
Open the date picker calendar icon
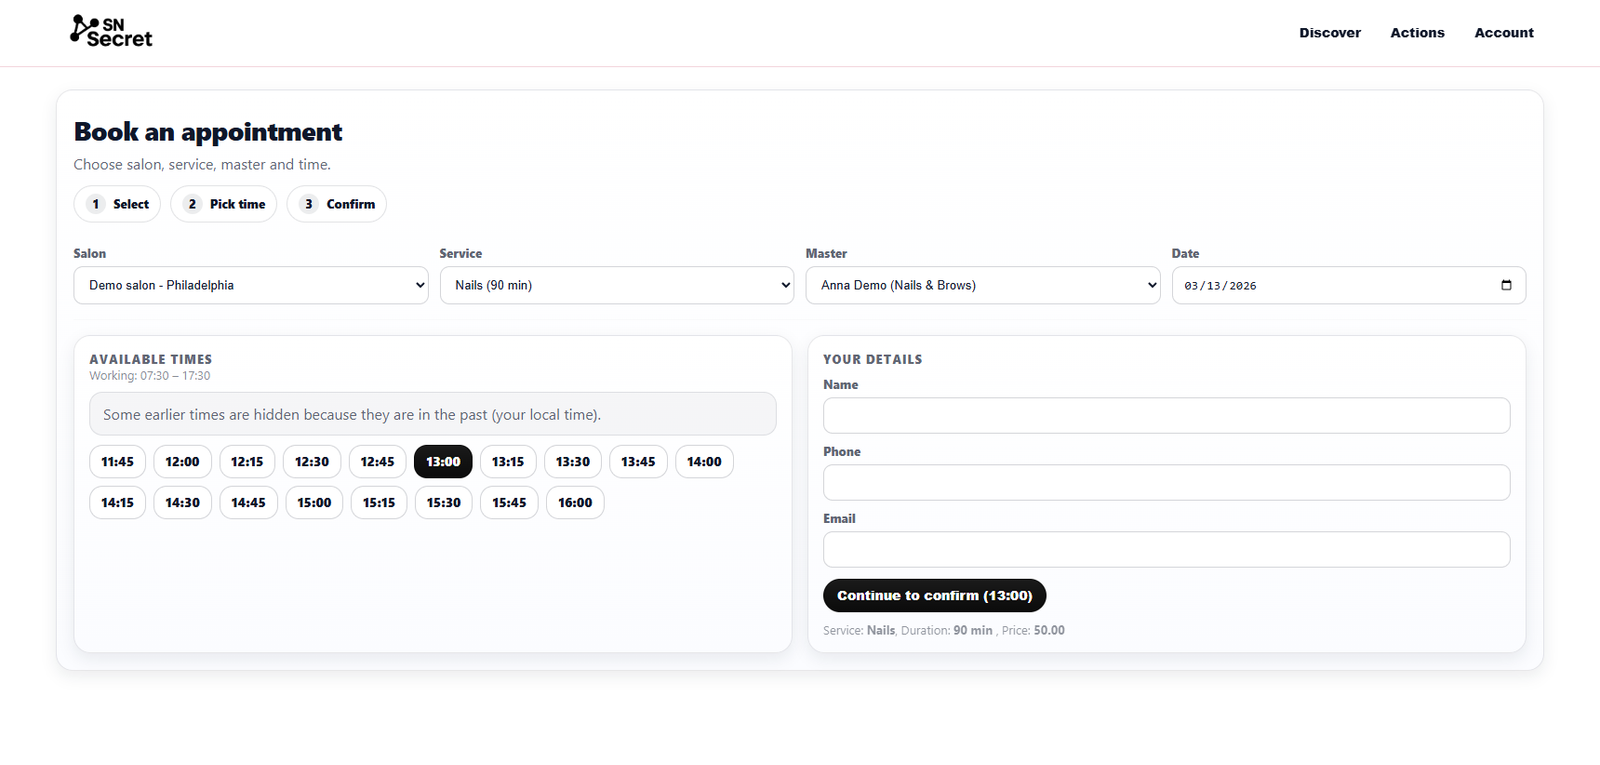[x=1506, y=285]
